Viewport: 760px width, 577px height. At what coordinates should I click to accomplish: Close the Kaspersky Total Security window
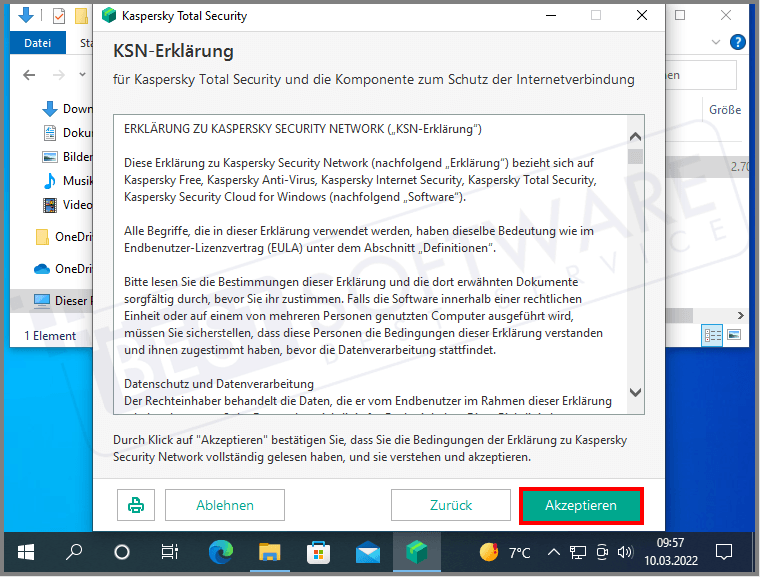(642, 16)
